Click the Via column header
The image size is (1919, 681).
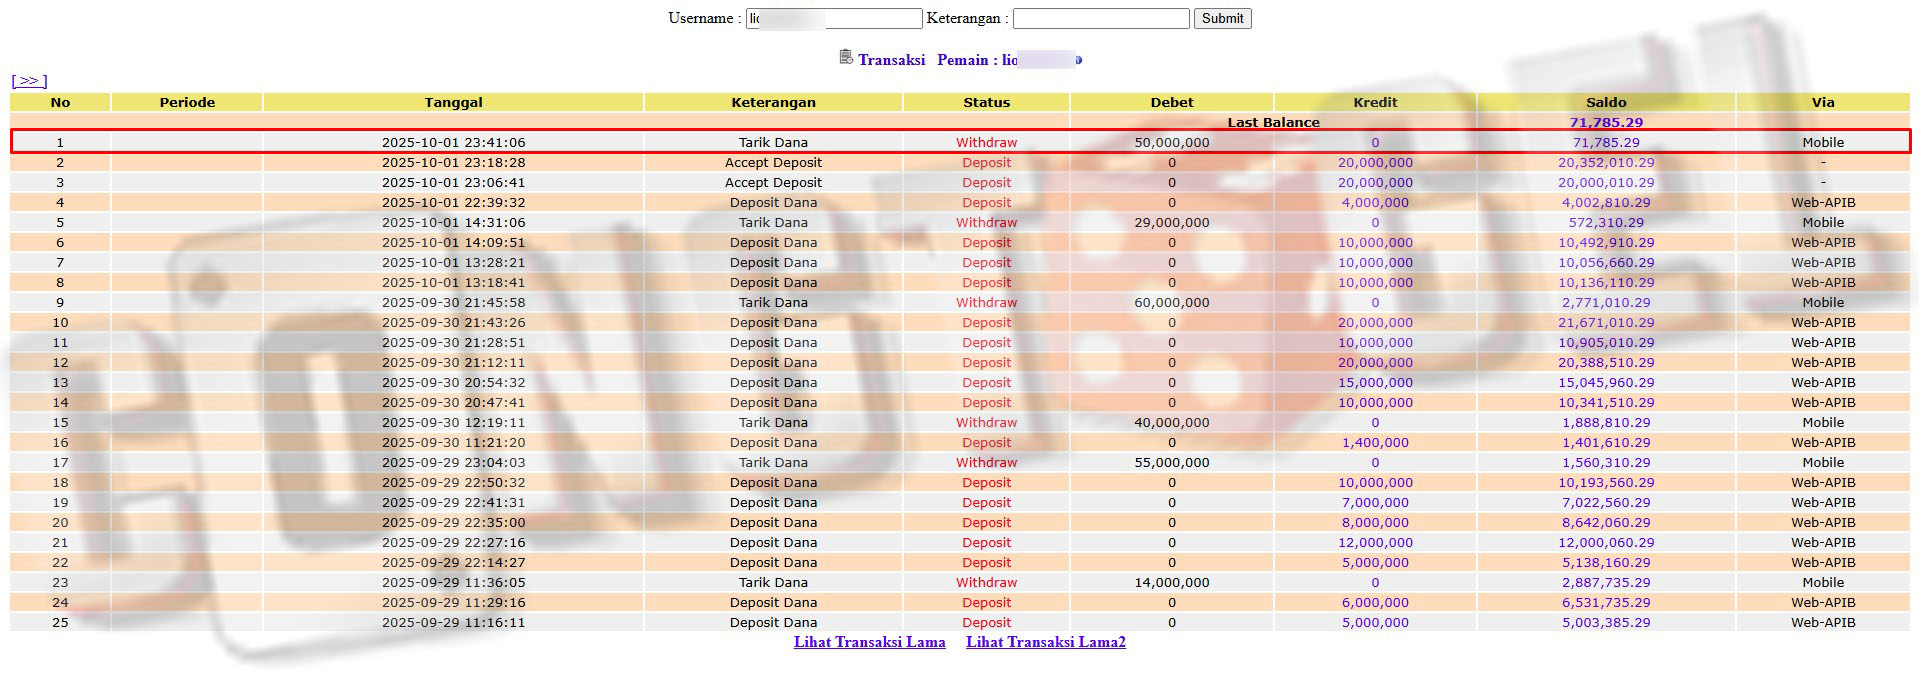[x=1822, y=102]
